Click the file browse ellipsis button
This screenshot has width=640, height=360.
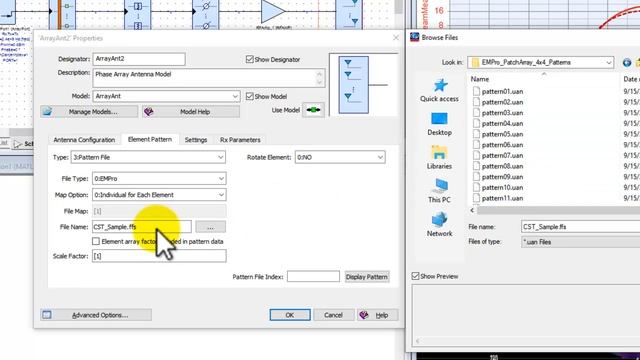211,227
